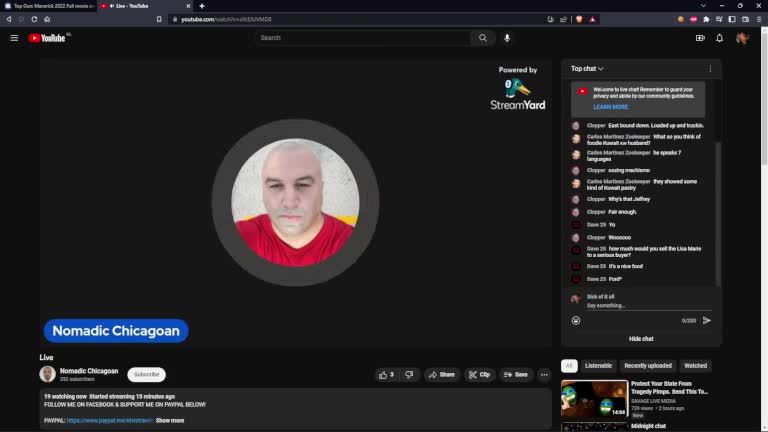
Task: Click LEARN MORE in chat notice
Action: click(x=610, y=107)
